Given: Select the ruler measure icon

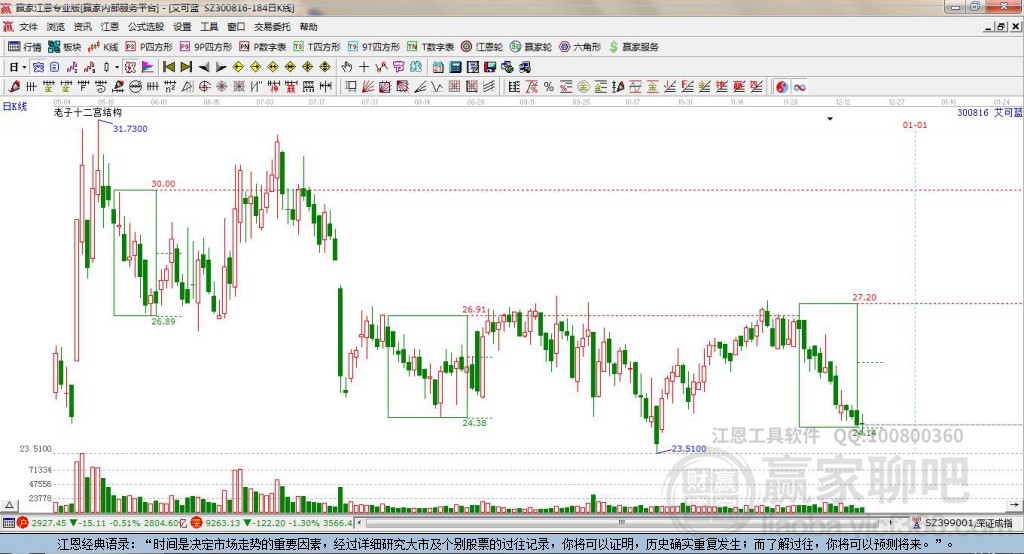Looking at the screenshot, I should click(x=515, y=87).
